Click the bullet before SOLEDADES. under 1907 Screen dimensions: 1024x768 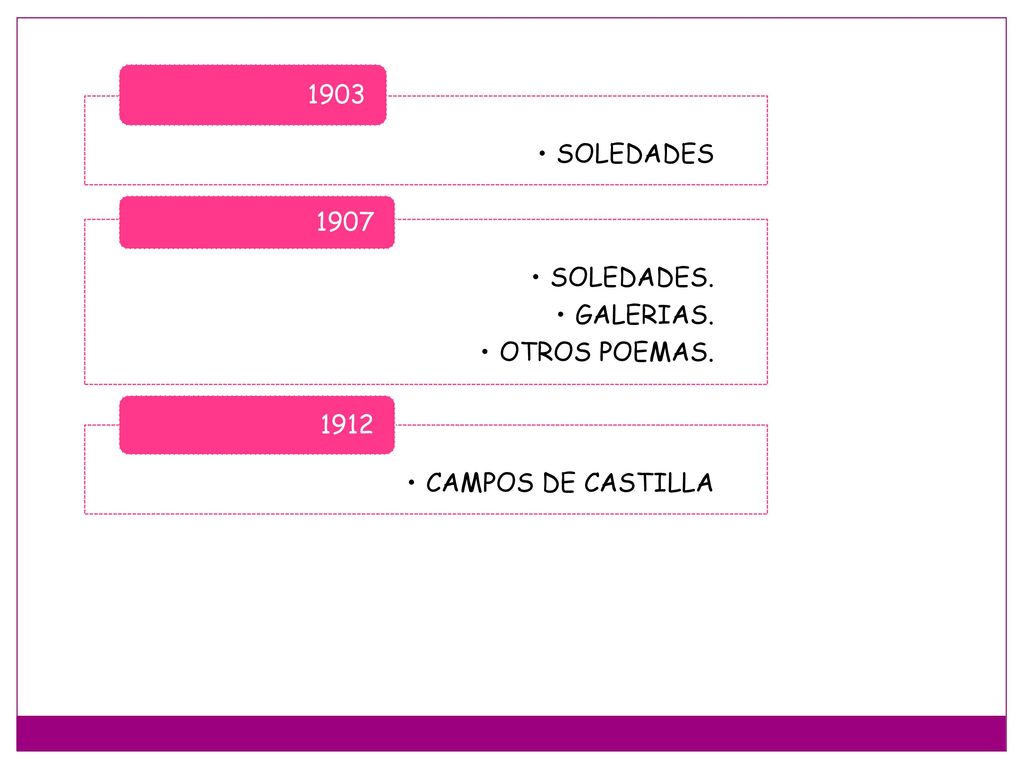coord(536,278)
